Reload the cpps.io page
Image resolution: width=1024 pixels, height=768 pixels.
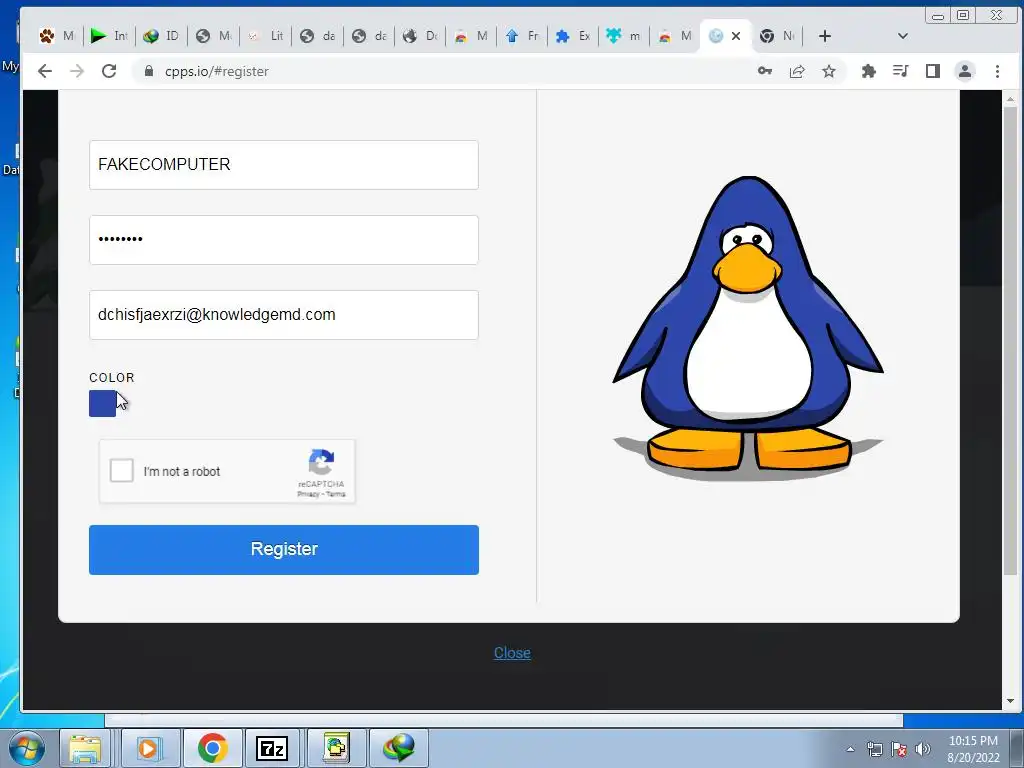click(x=109, y=71)
